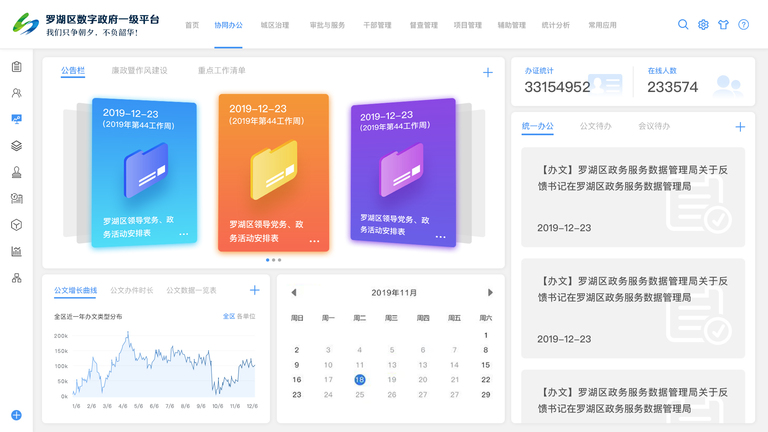Select the 统一办公 tab
The width and height of the screenshot is (768, 432).
[x=537, y=126]
